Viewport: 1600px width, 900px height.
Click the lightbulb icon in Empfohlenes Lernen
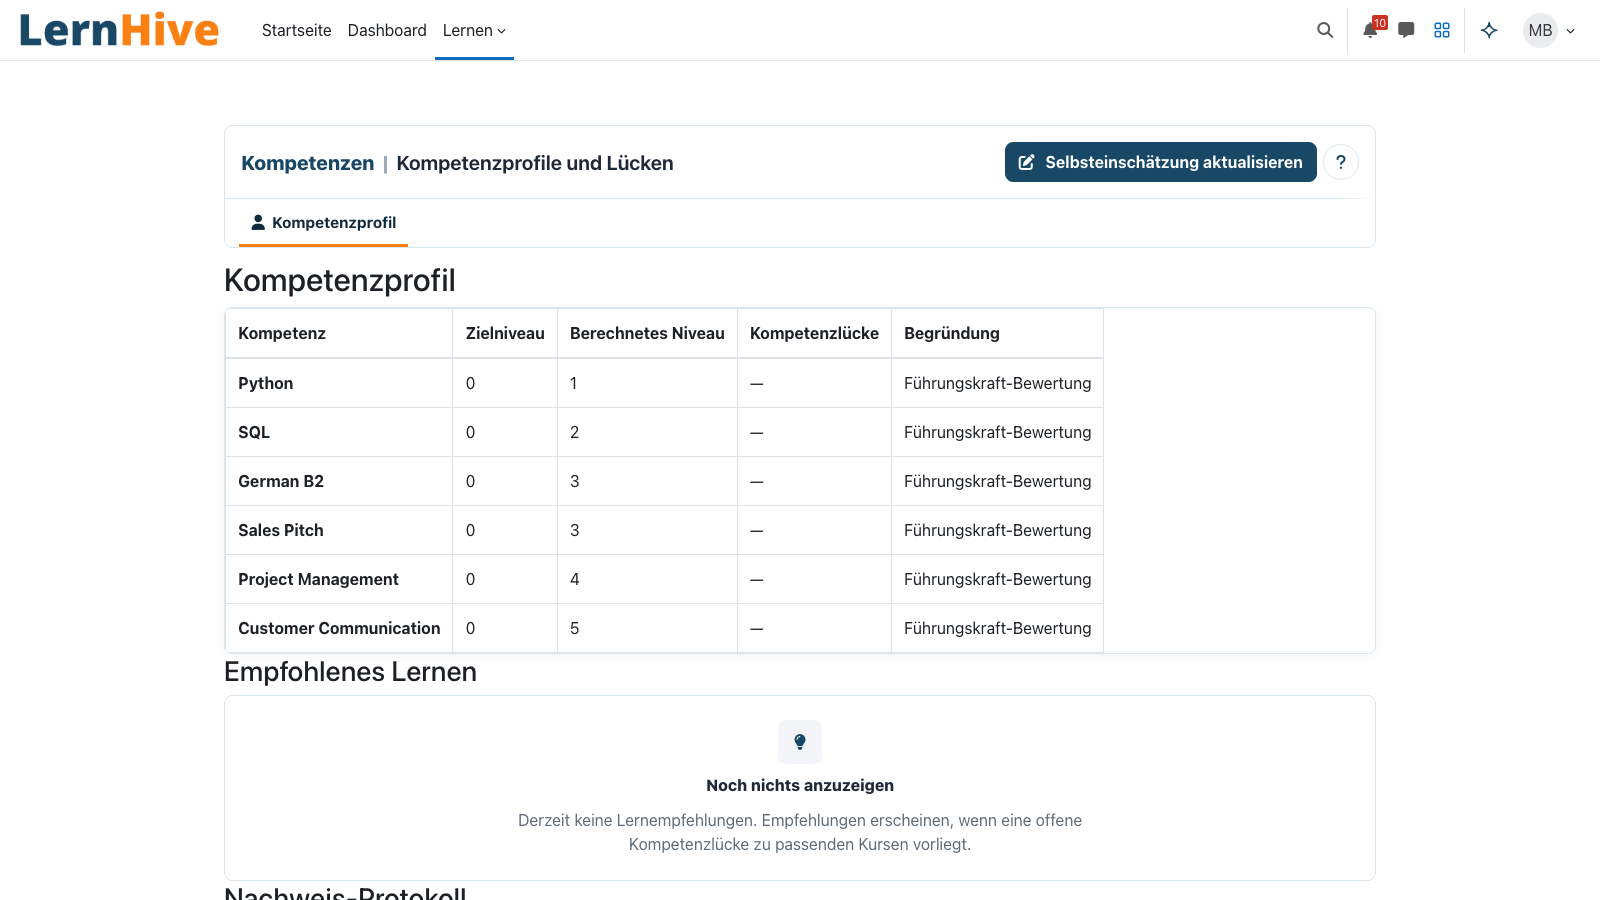point(800,742)
